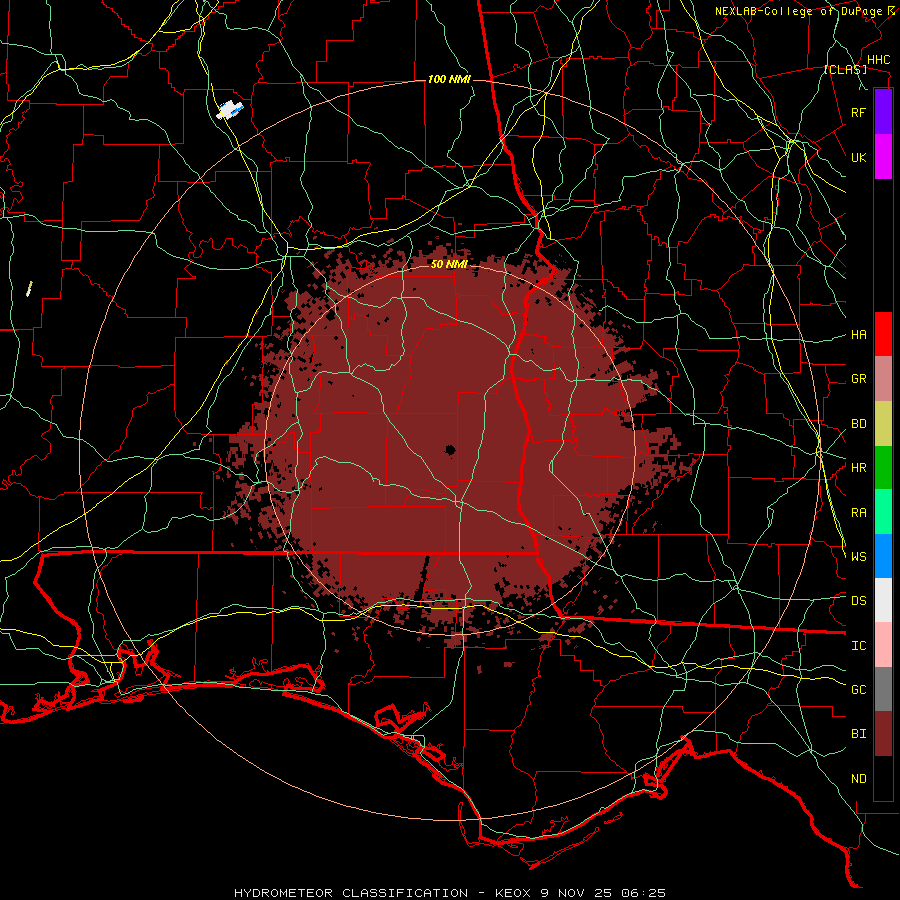The image size is (900, 900).
Task: Click the RA legend color swatch
Action: (883, 512)
